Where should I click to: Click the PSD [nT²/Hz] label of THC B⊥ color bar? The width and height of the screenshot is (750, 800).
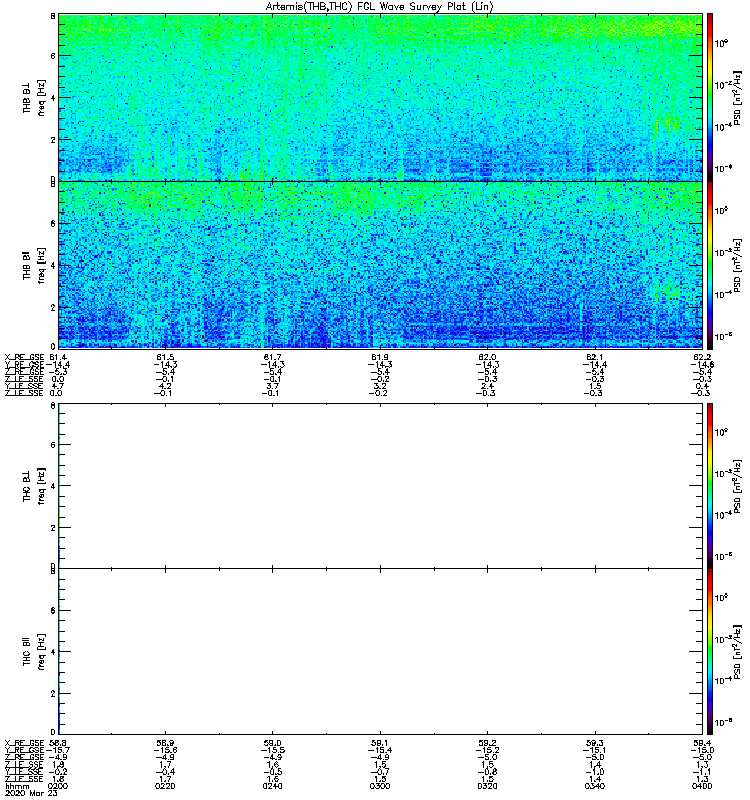[736, 486]
